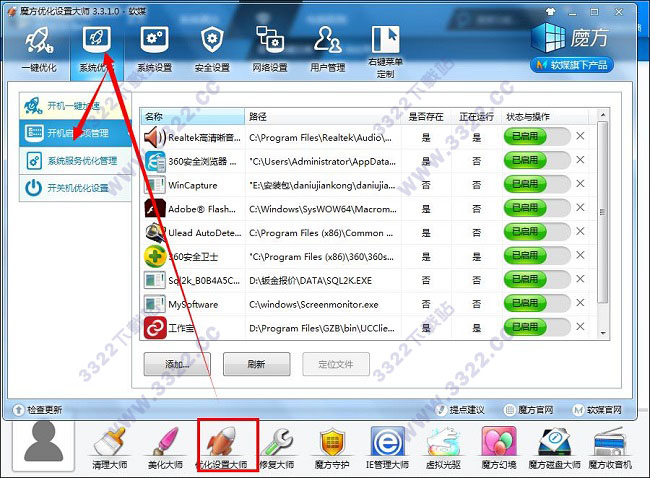650x478 pixels.
Task: Toggle the 360安全浏览器 startup switch
Action: click(537, 160)
